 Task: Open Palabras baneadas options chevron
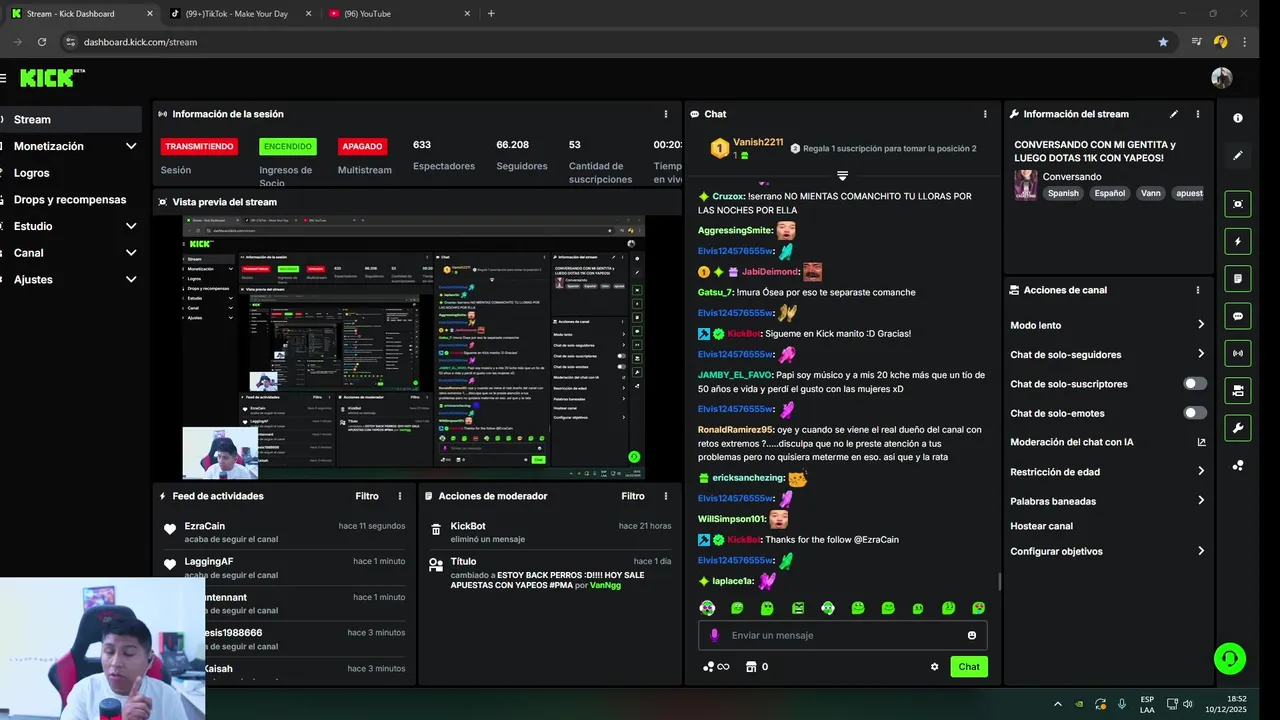click(x=1201, y=500)
